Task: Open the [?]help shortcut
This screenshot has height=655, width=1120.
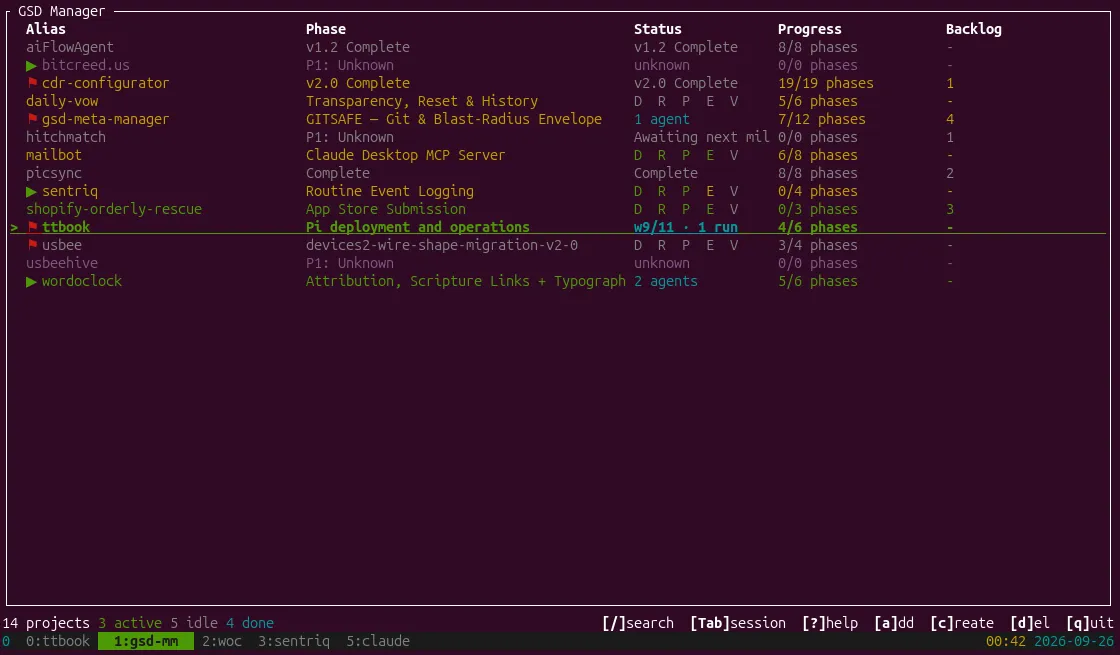Action: pos(830,623)
